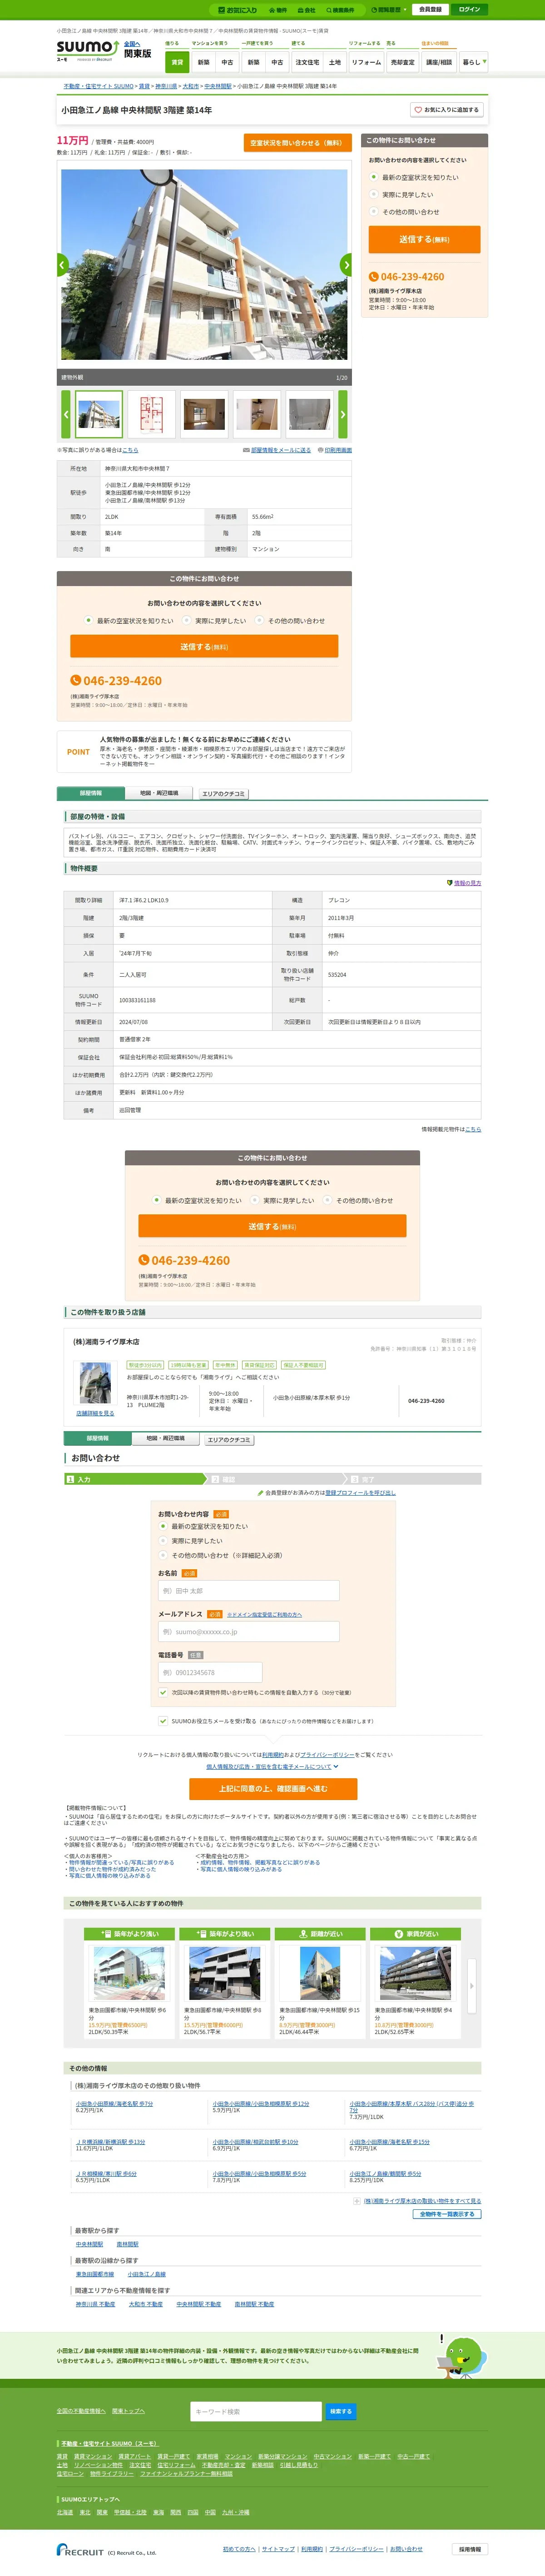This screenshot has width=545, height=2576.
Task: Click ログイン button in top bar
Action: pyautogui.click(x=470, y=10)
